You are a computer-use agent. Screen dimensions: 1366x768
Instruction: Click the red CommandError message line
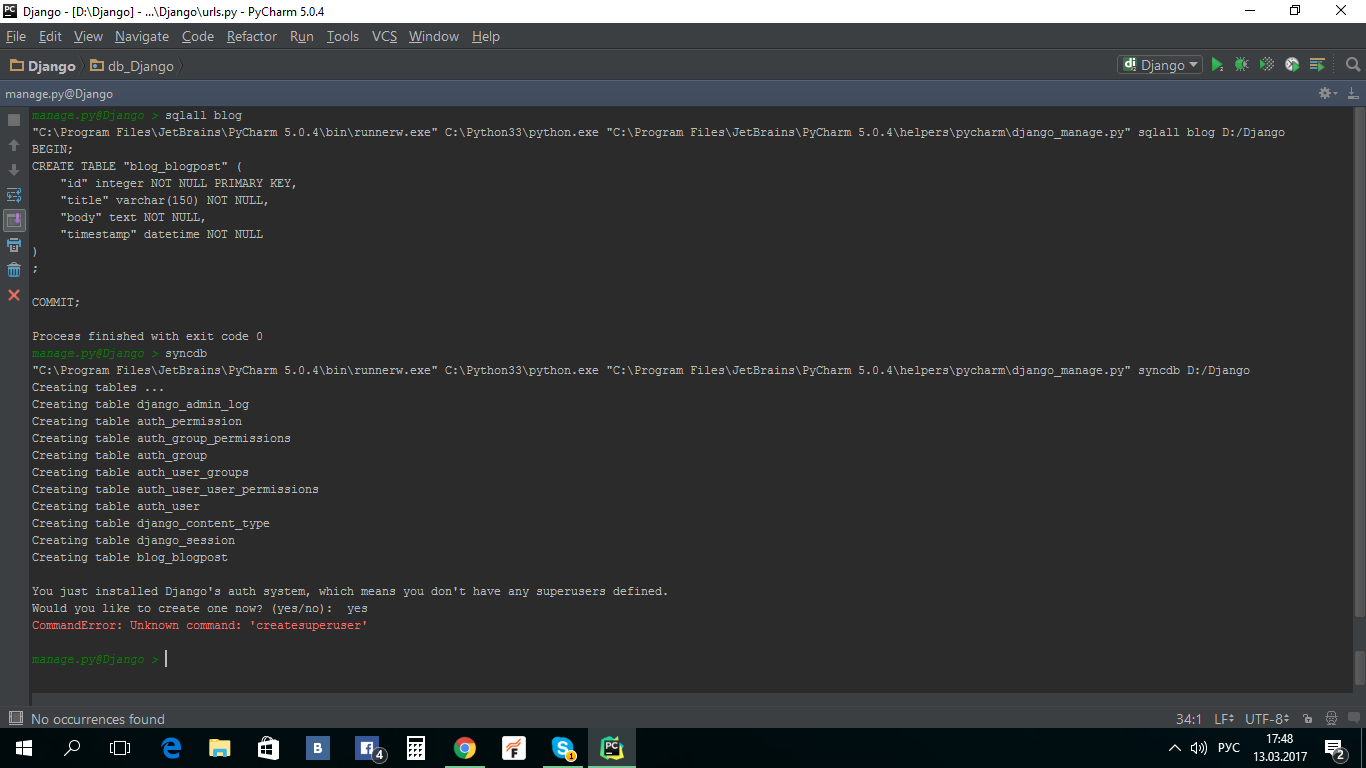click(x=200, y=625)
